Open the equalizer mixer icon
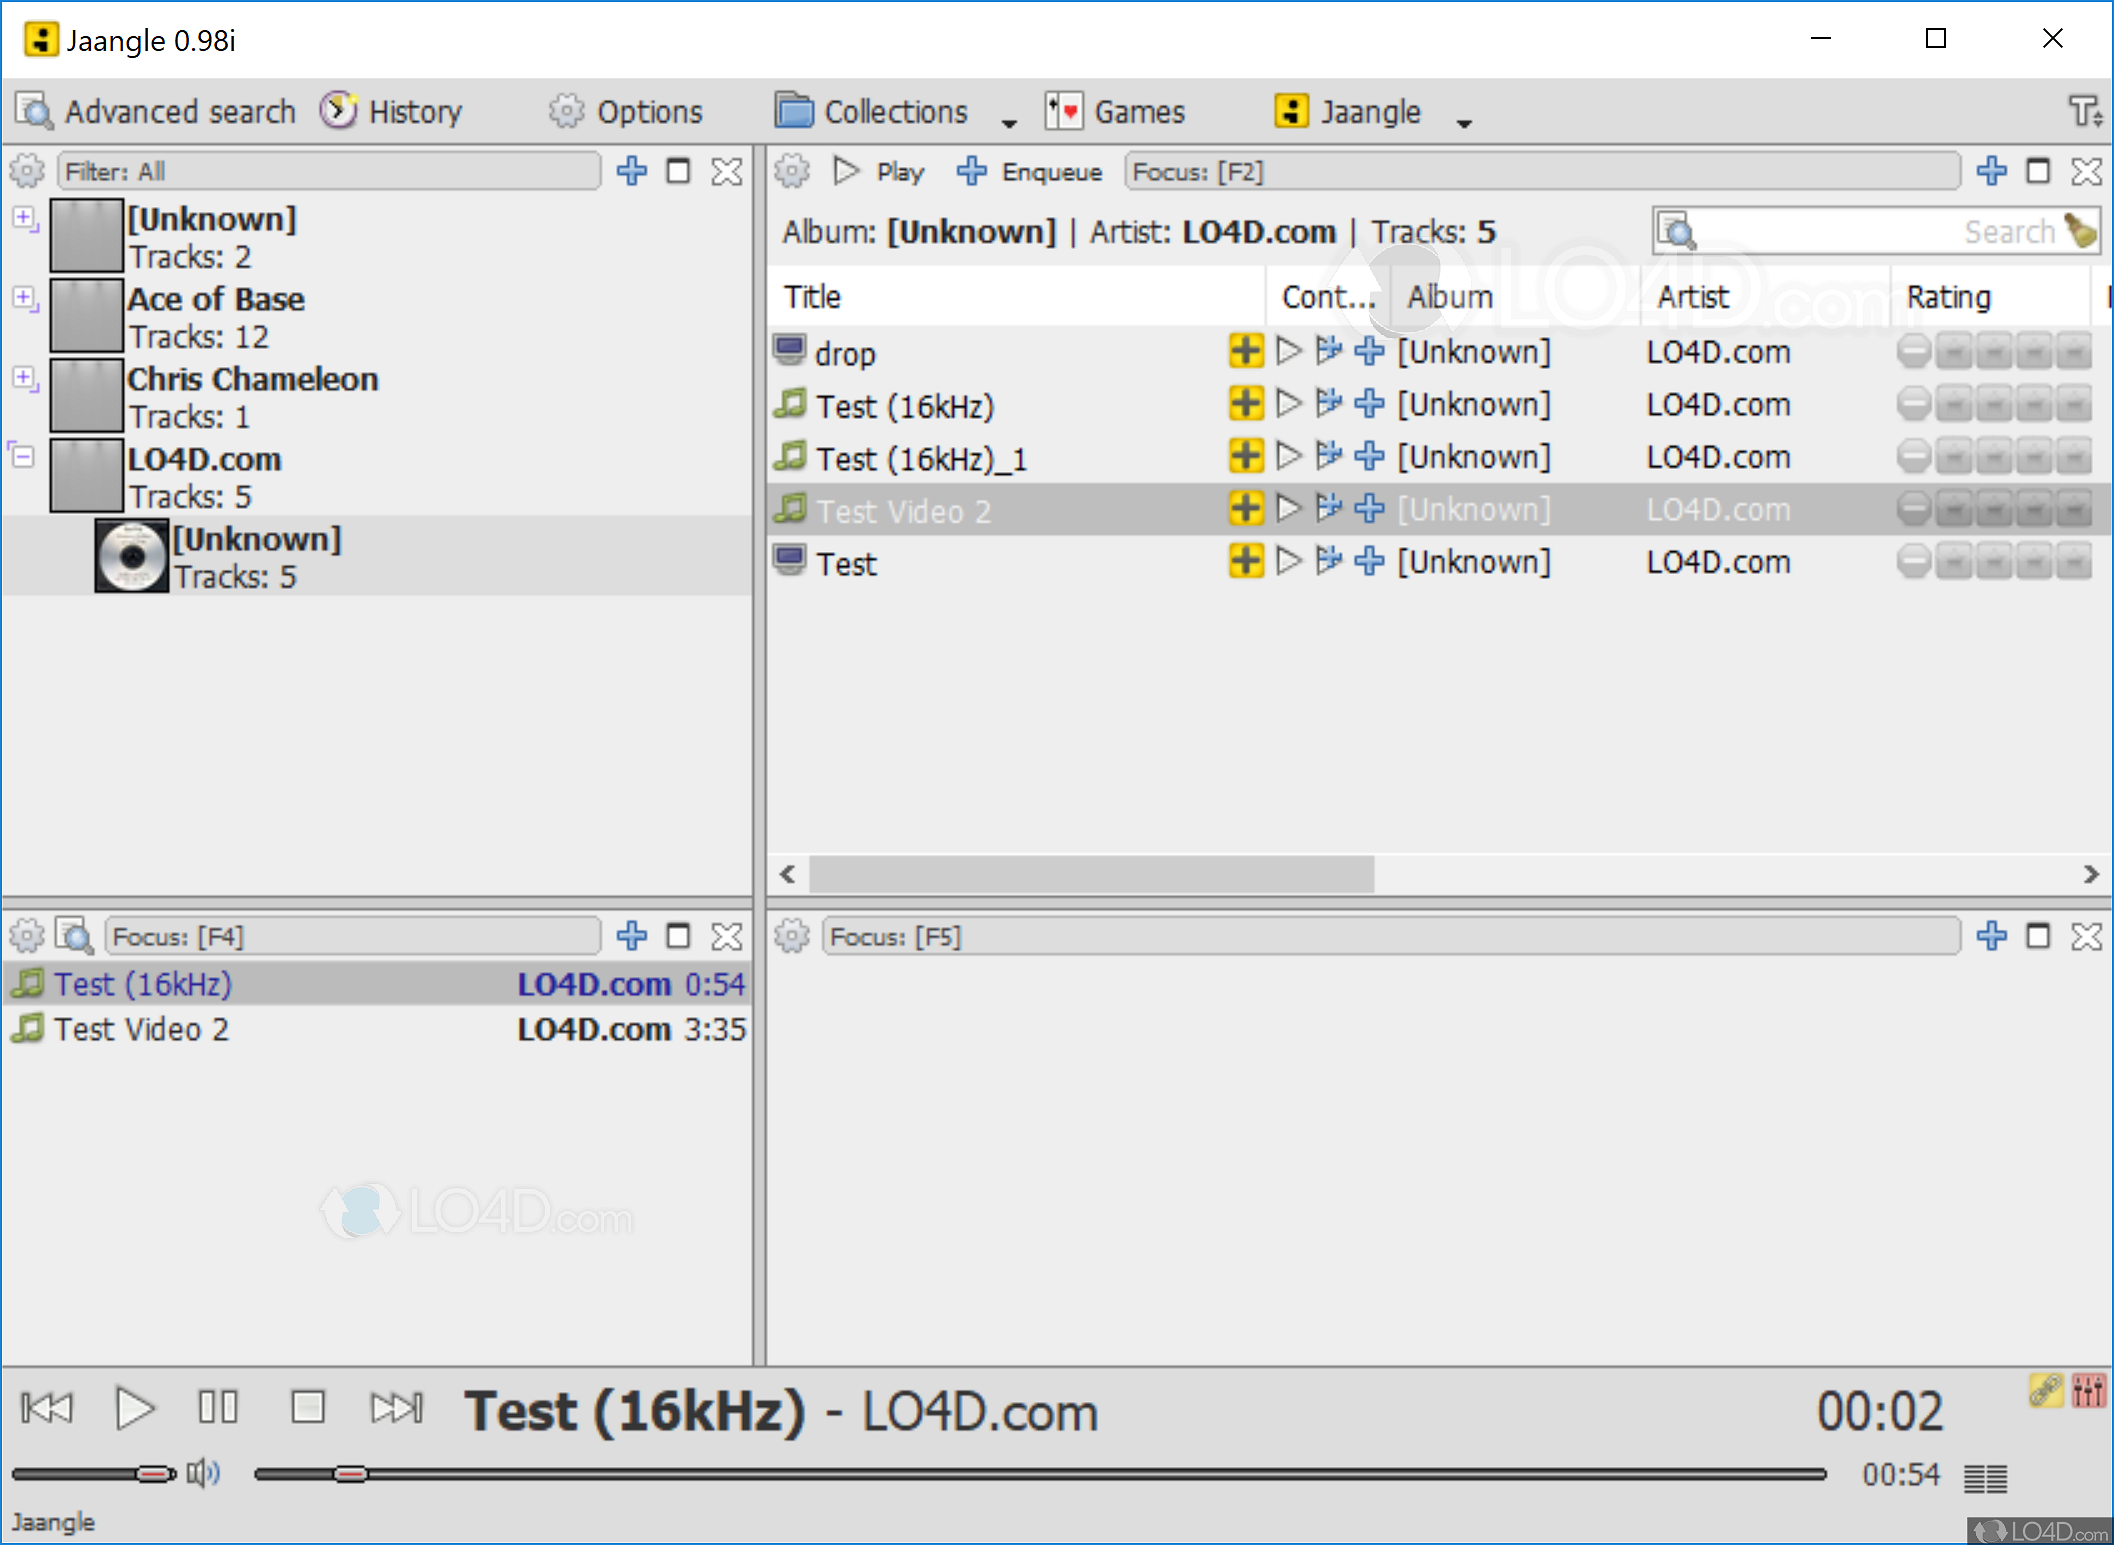 [x=2089, y=1390]
